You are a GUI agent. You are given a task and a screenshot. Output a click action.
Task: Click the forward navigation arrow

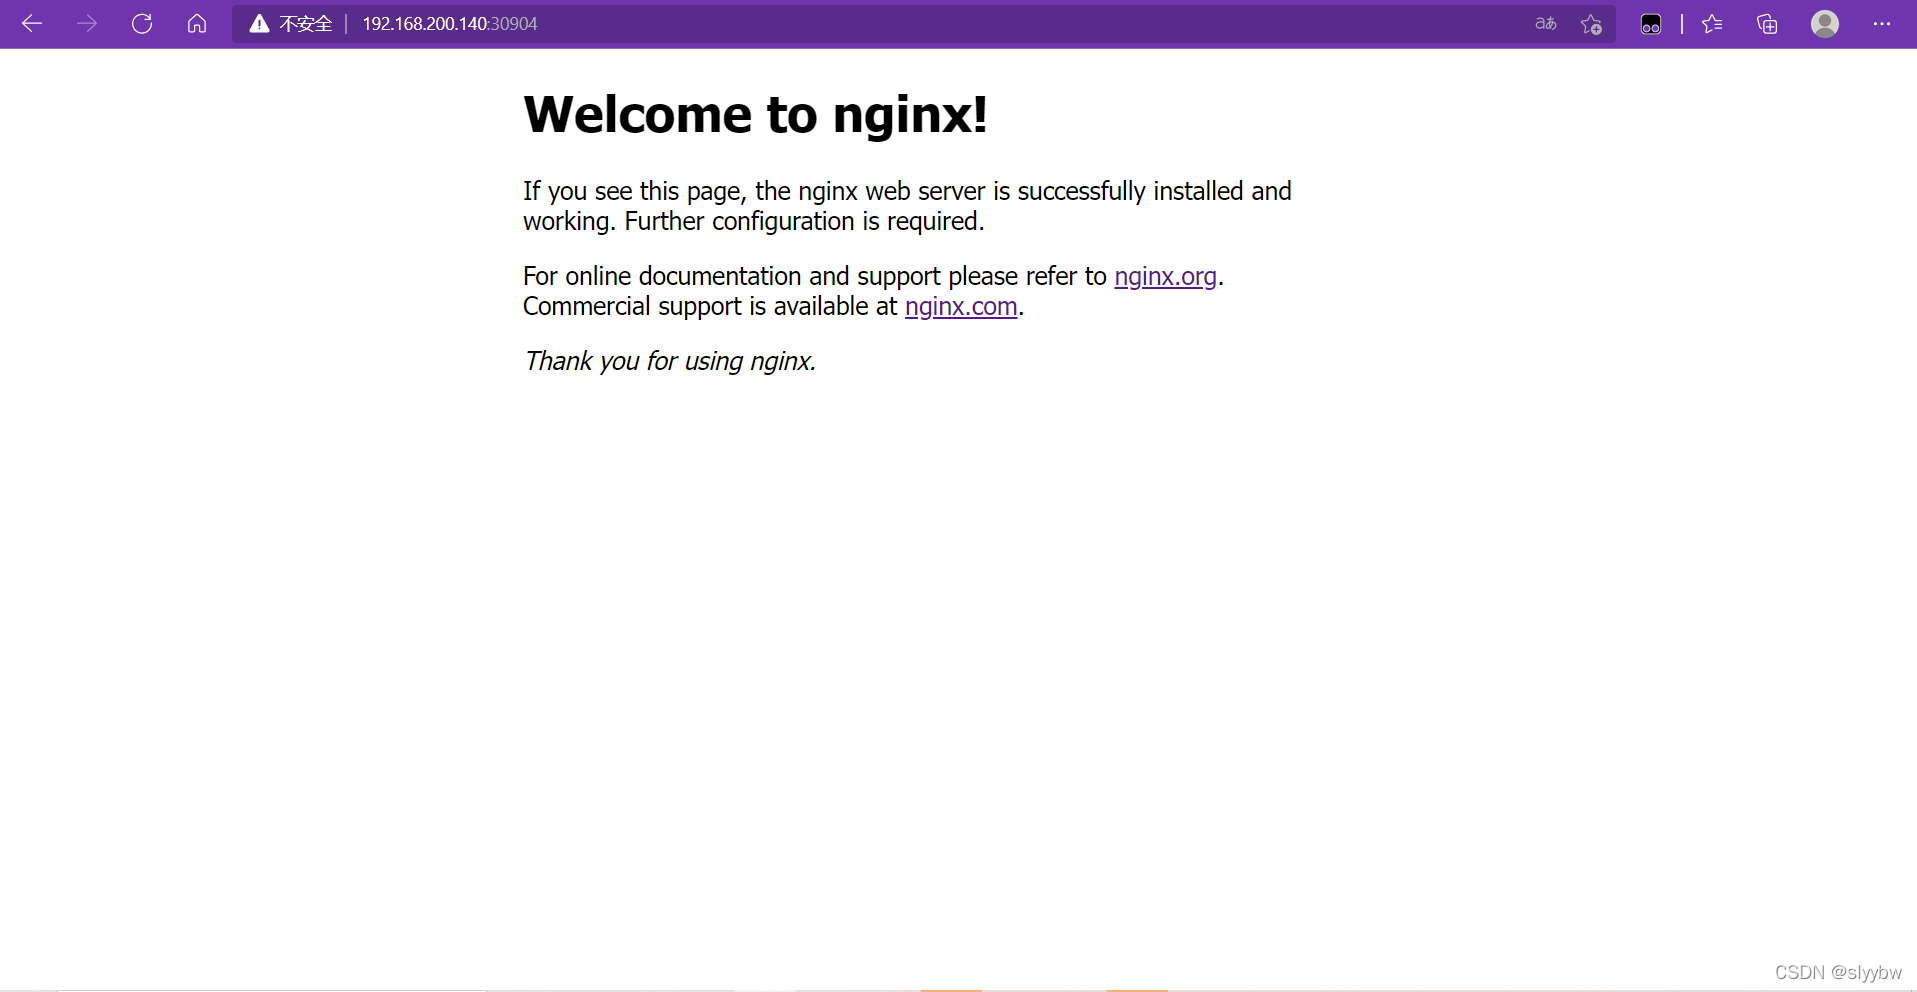point(87,23)
